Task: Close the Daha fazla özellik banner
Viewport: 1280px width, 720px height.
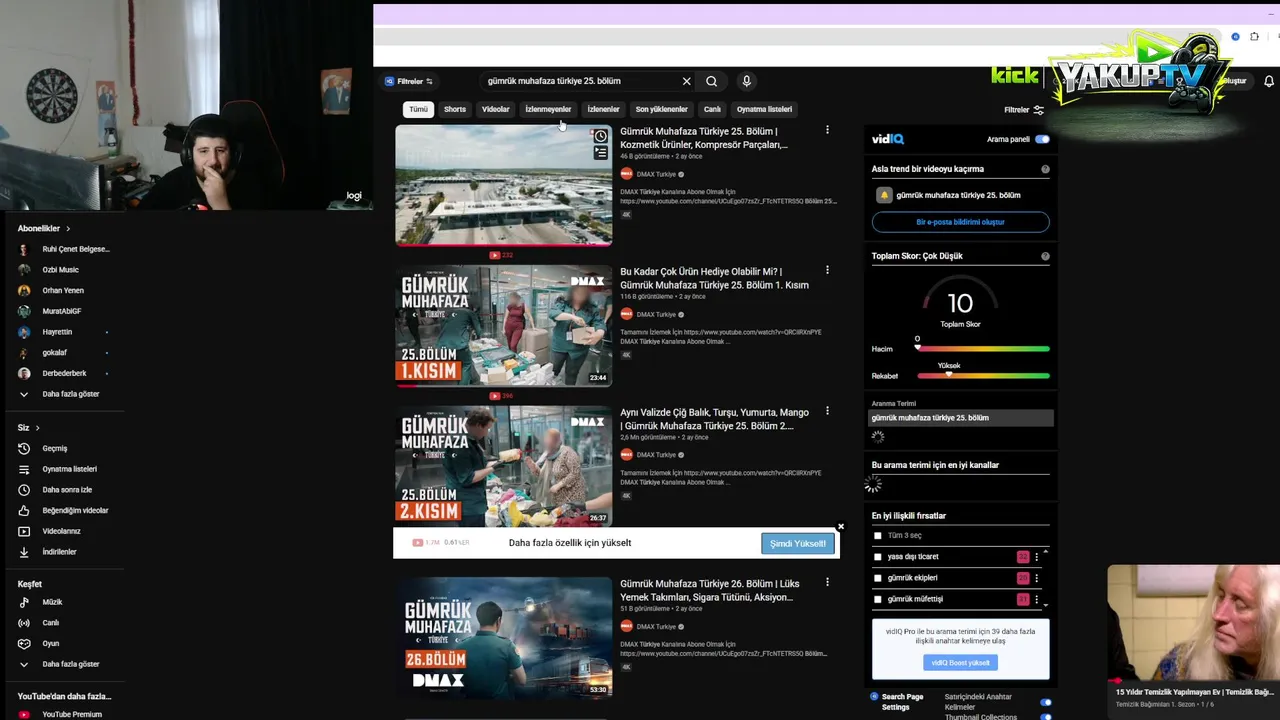Action: [841, 526]
